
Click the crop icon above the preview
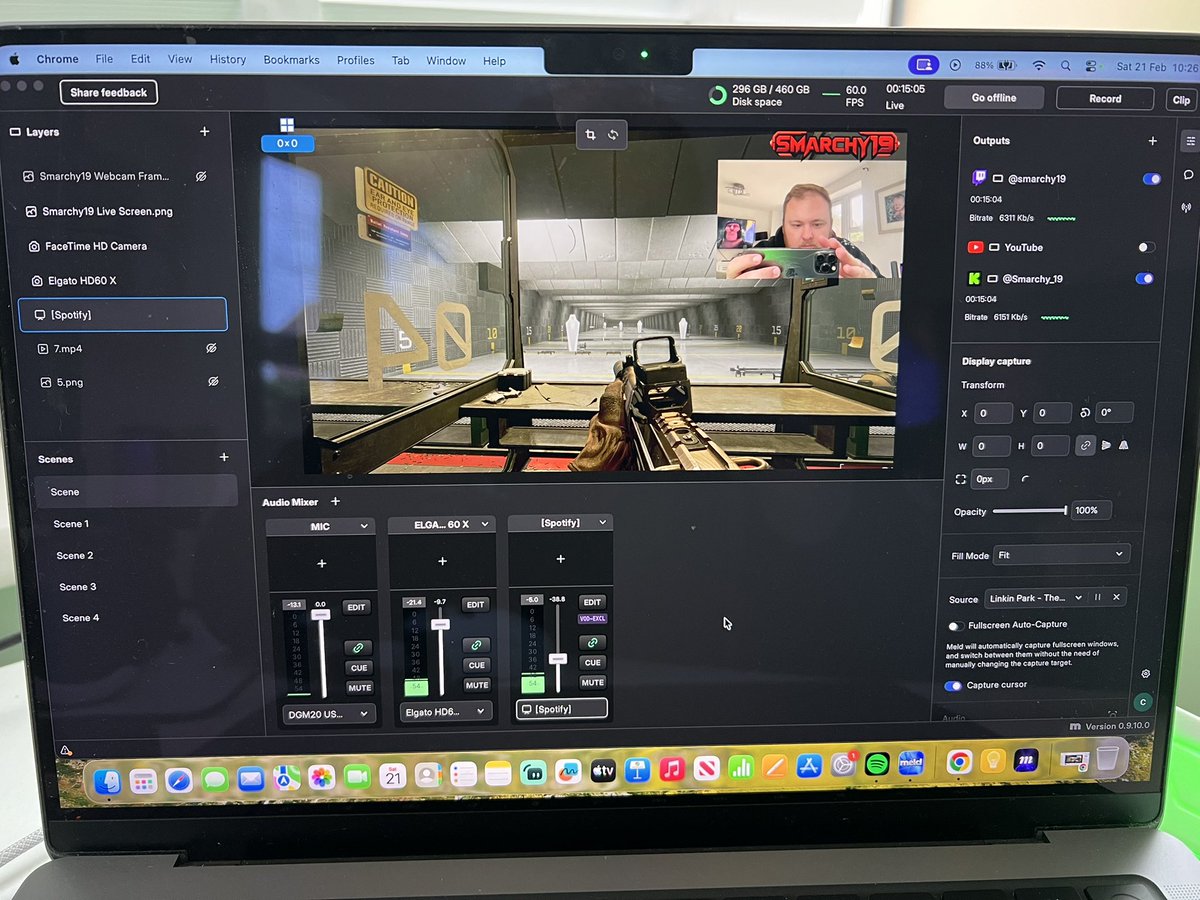click(590, 133)
